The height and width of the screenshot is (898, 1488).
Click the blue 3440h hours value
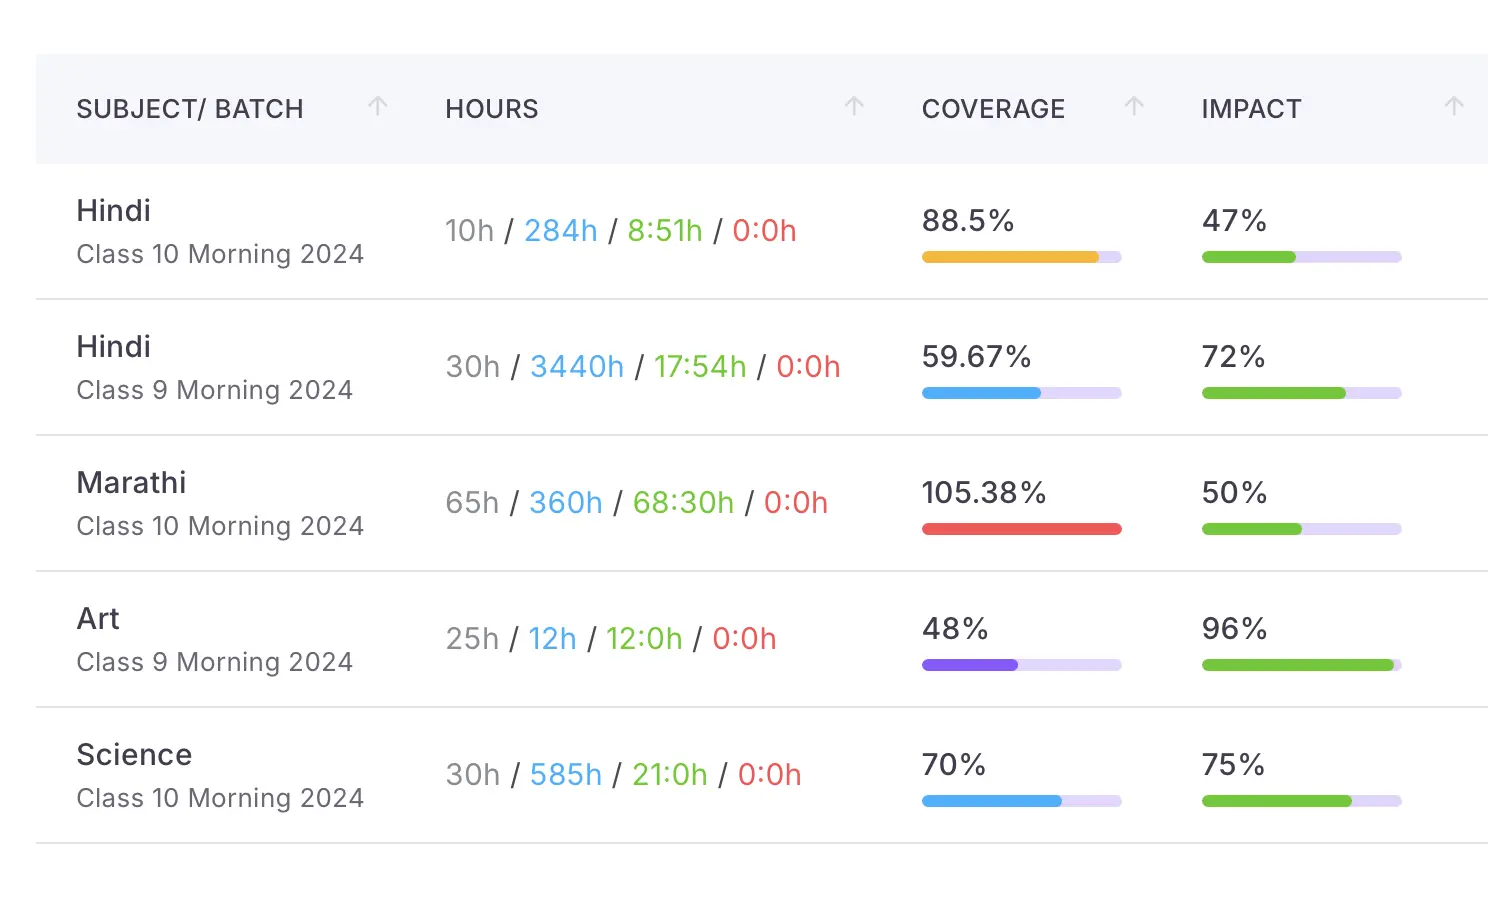click(x=577, y=367)
